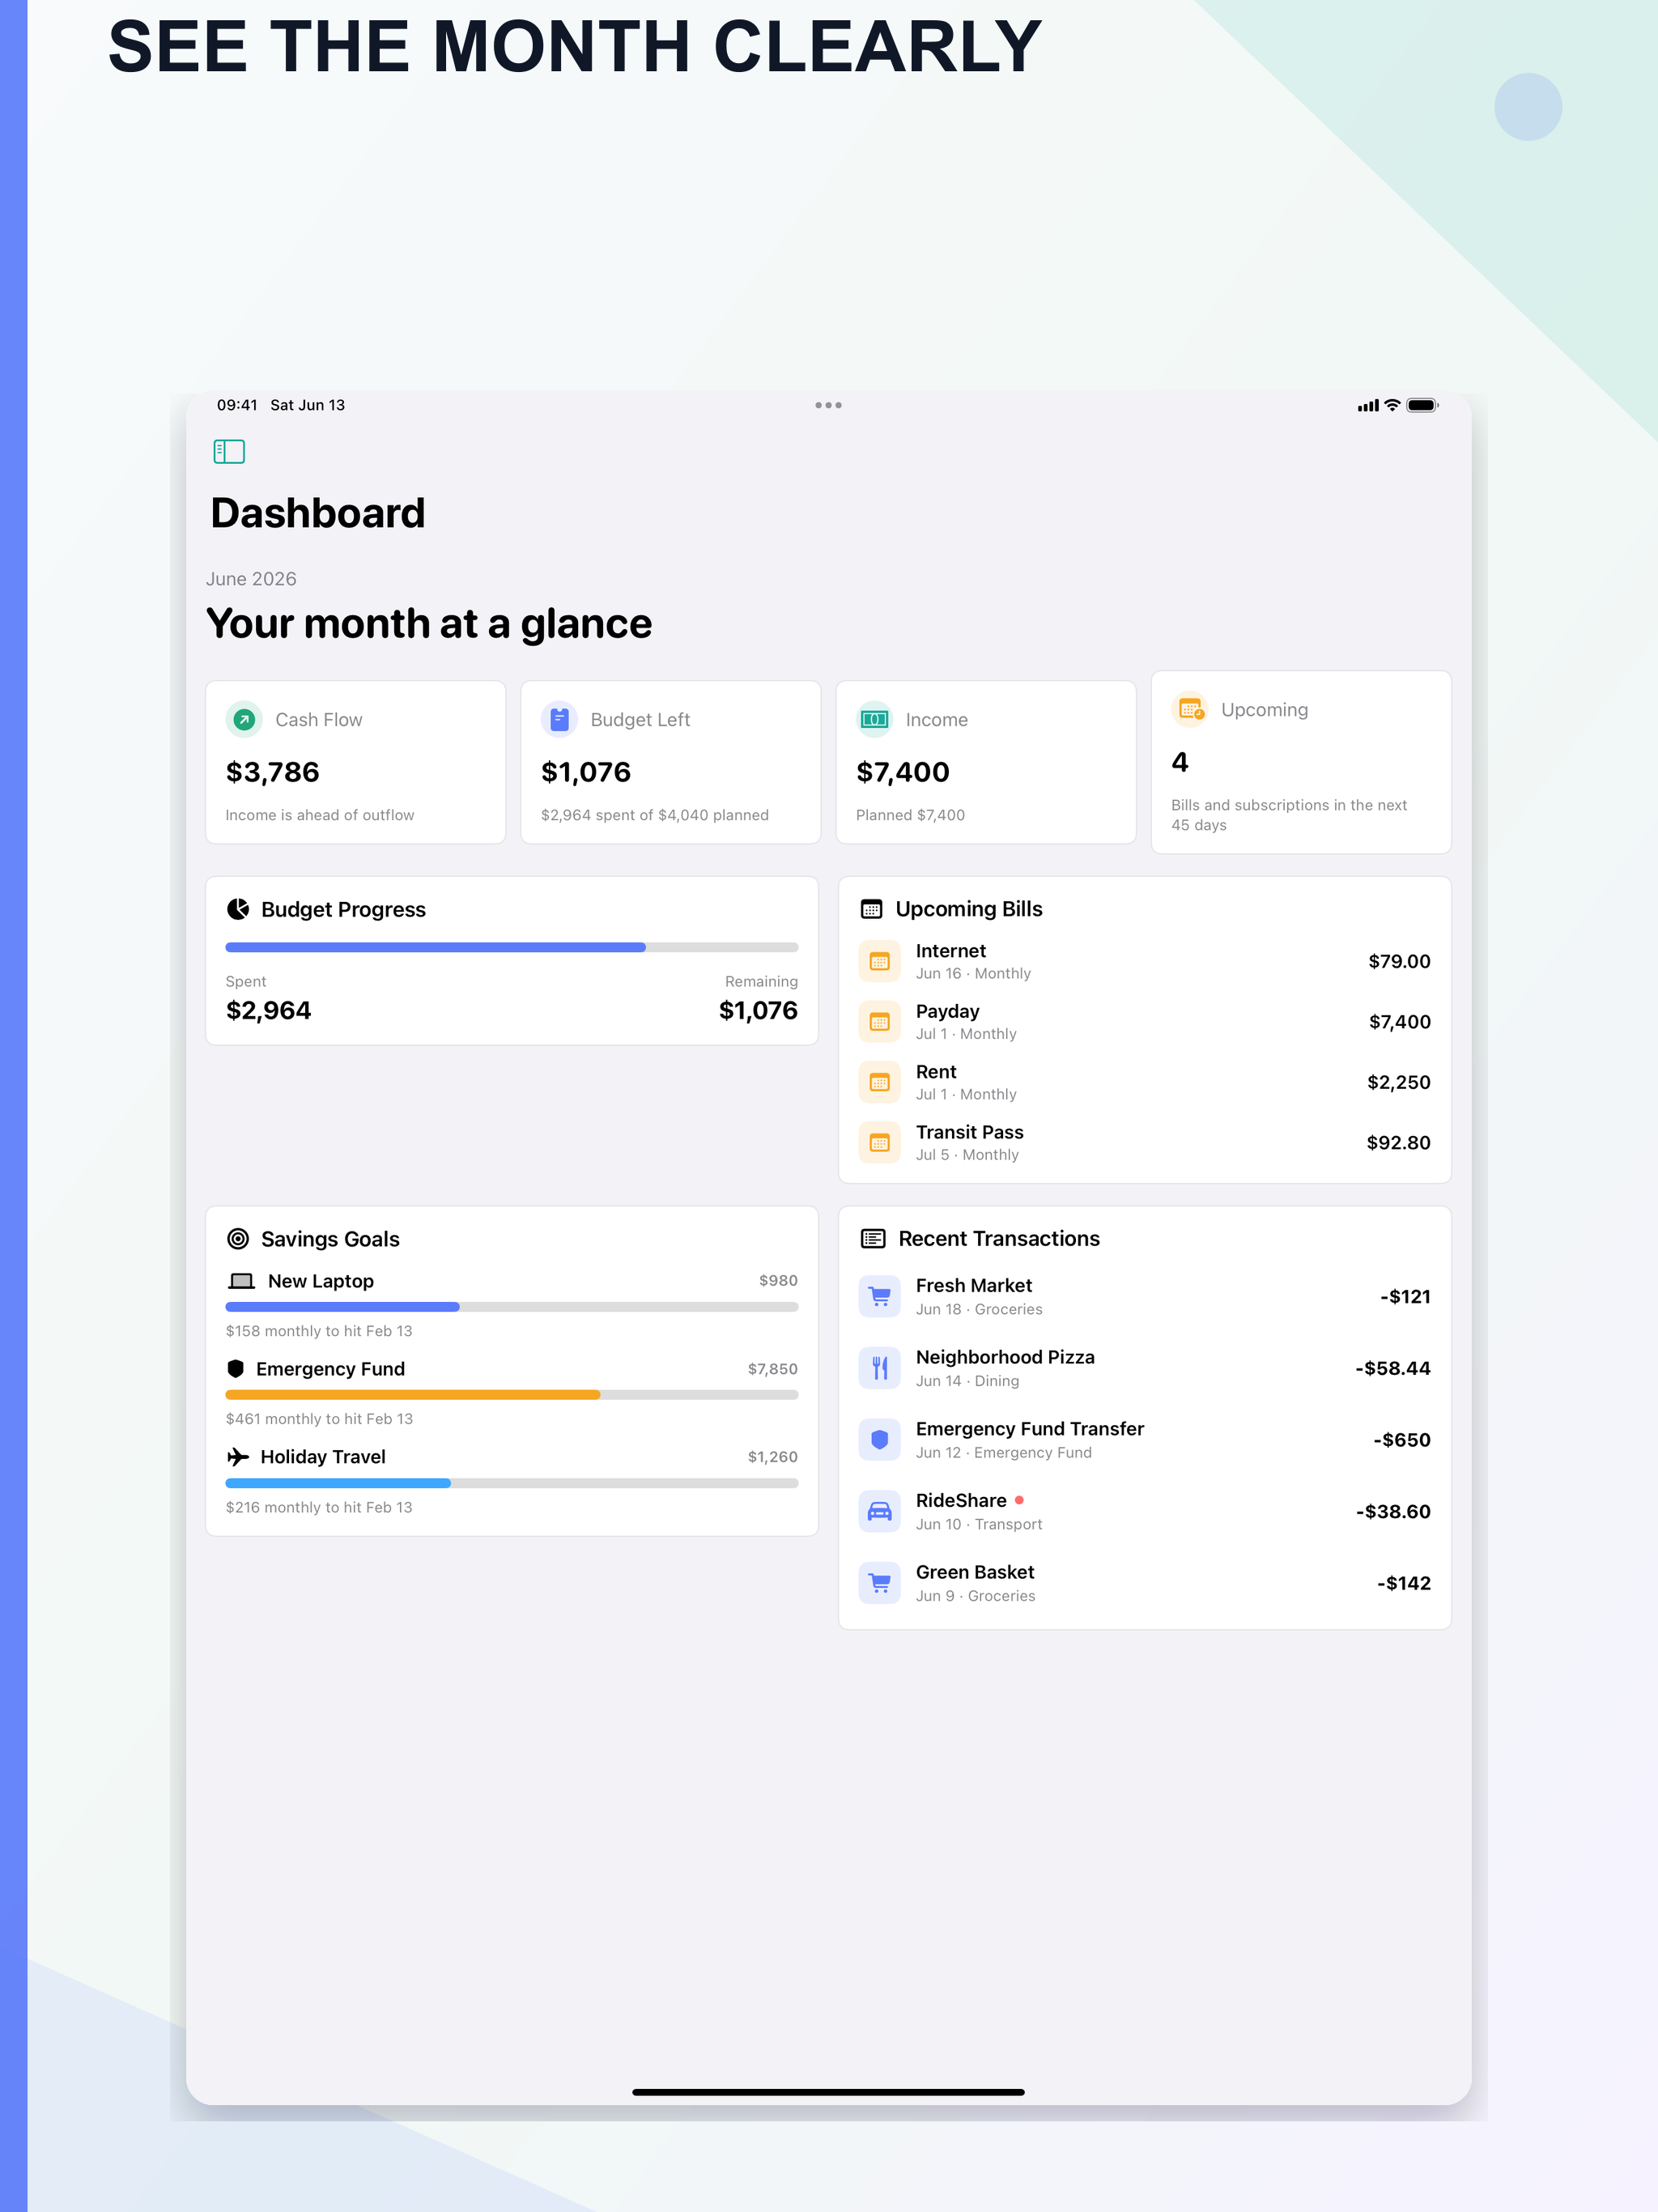Image resolution: width=1658 pixels, height=2212 pixels.
Task: Click the $1,260 Holiday Travel amount
Action: (x=773, y=1457)
